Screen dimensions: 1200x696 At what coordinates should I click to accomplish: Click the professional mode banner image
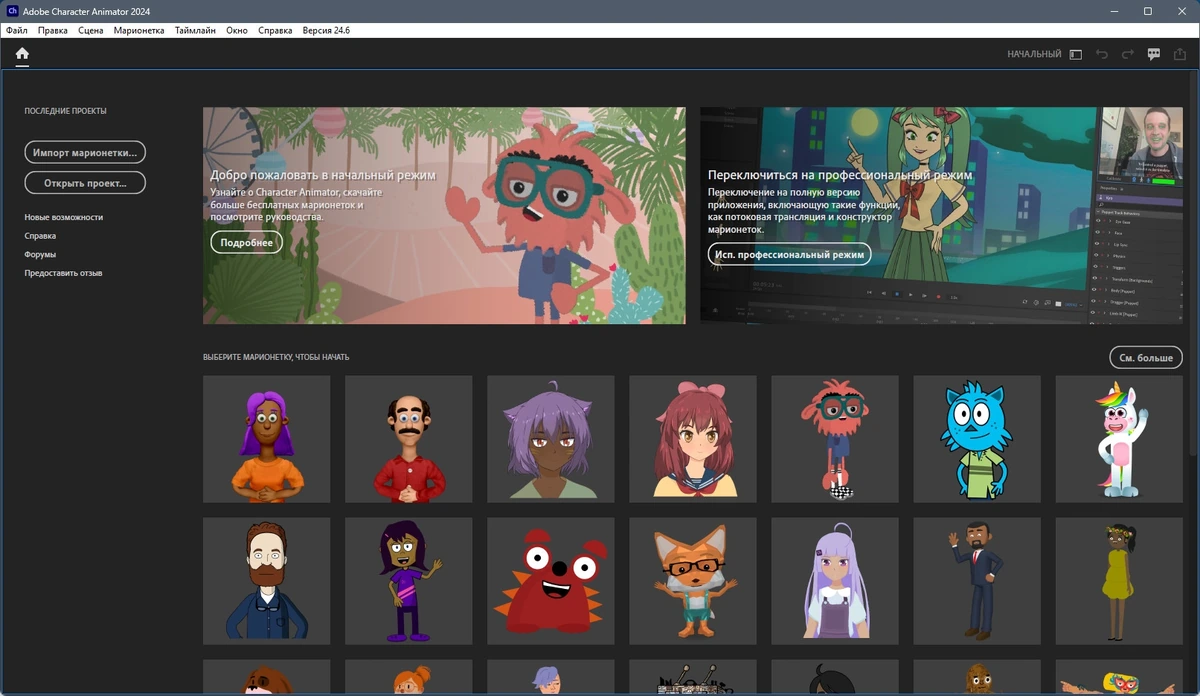pyautogui.click(x=941, y=216)
